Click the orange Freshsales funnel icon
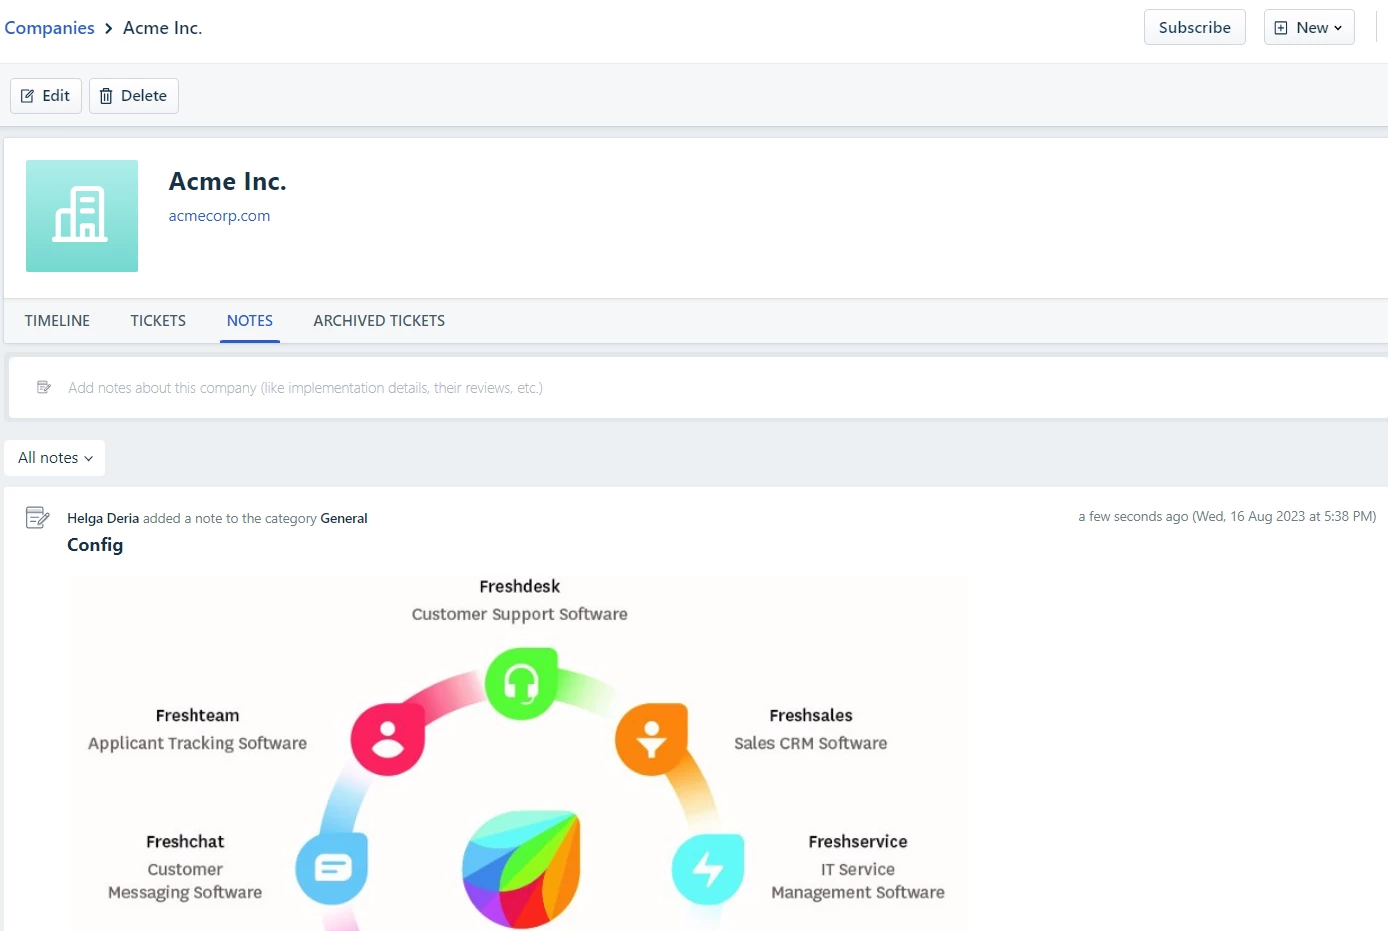Image resolution: width=1388 pixels, height=931 pixels. 651,739
